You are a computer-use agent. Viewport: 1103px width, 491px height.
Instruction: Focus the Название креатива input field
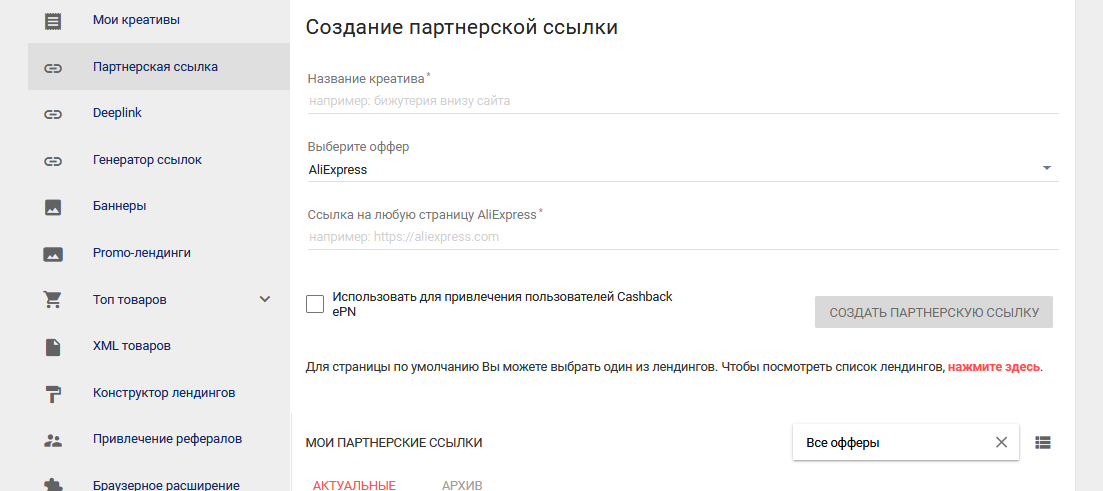pos(683,101)
